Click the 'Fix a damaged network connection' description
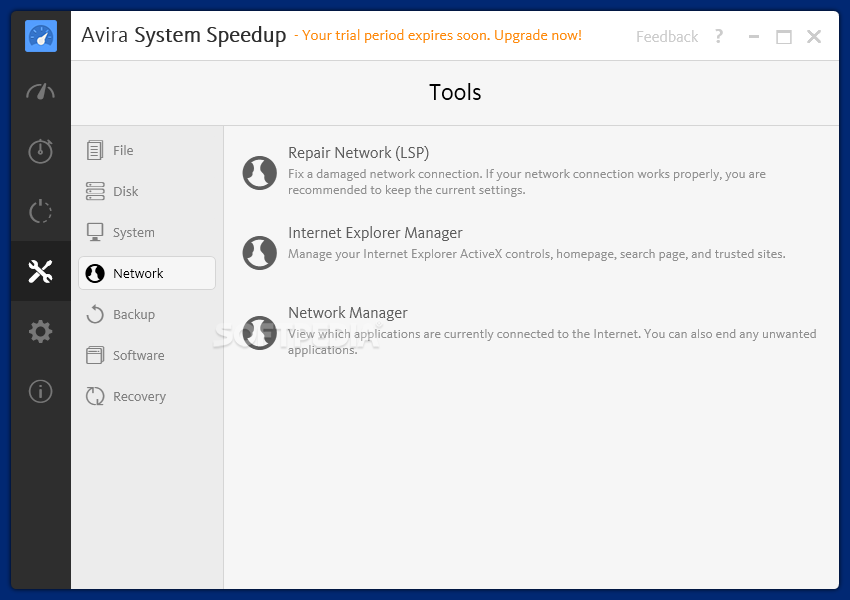The height and width of the screenshot is (600, 850). click(x=526, y=182)
